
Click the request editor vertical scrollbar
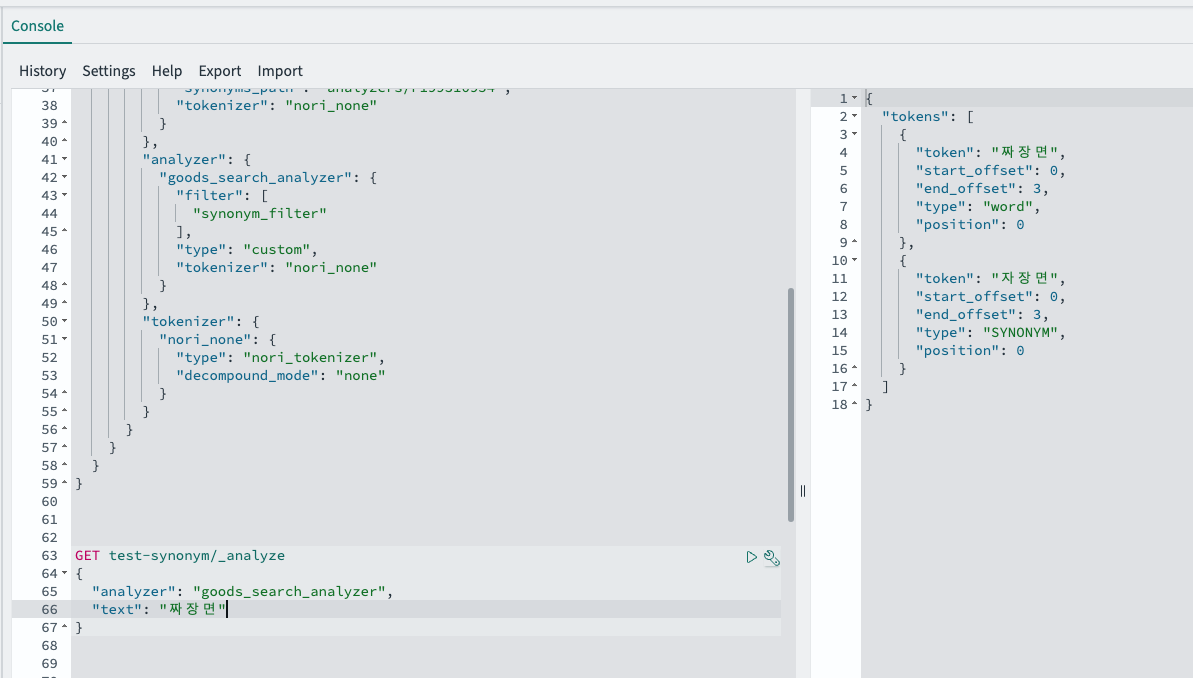point(791,405)
